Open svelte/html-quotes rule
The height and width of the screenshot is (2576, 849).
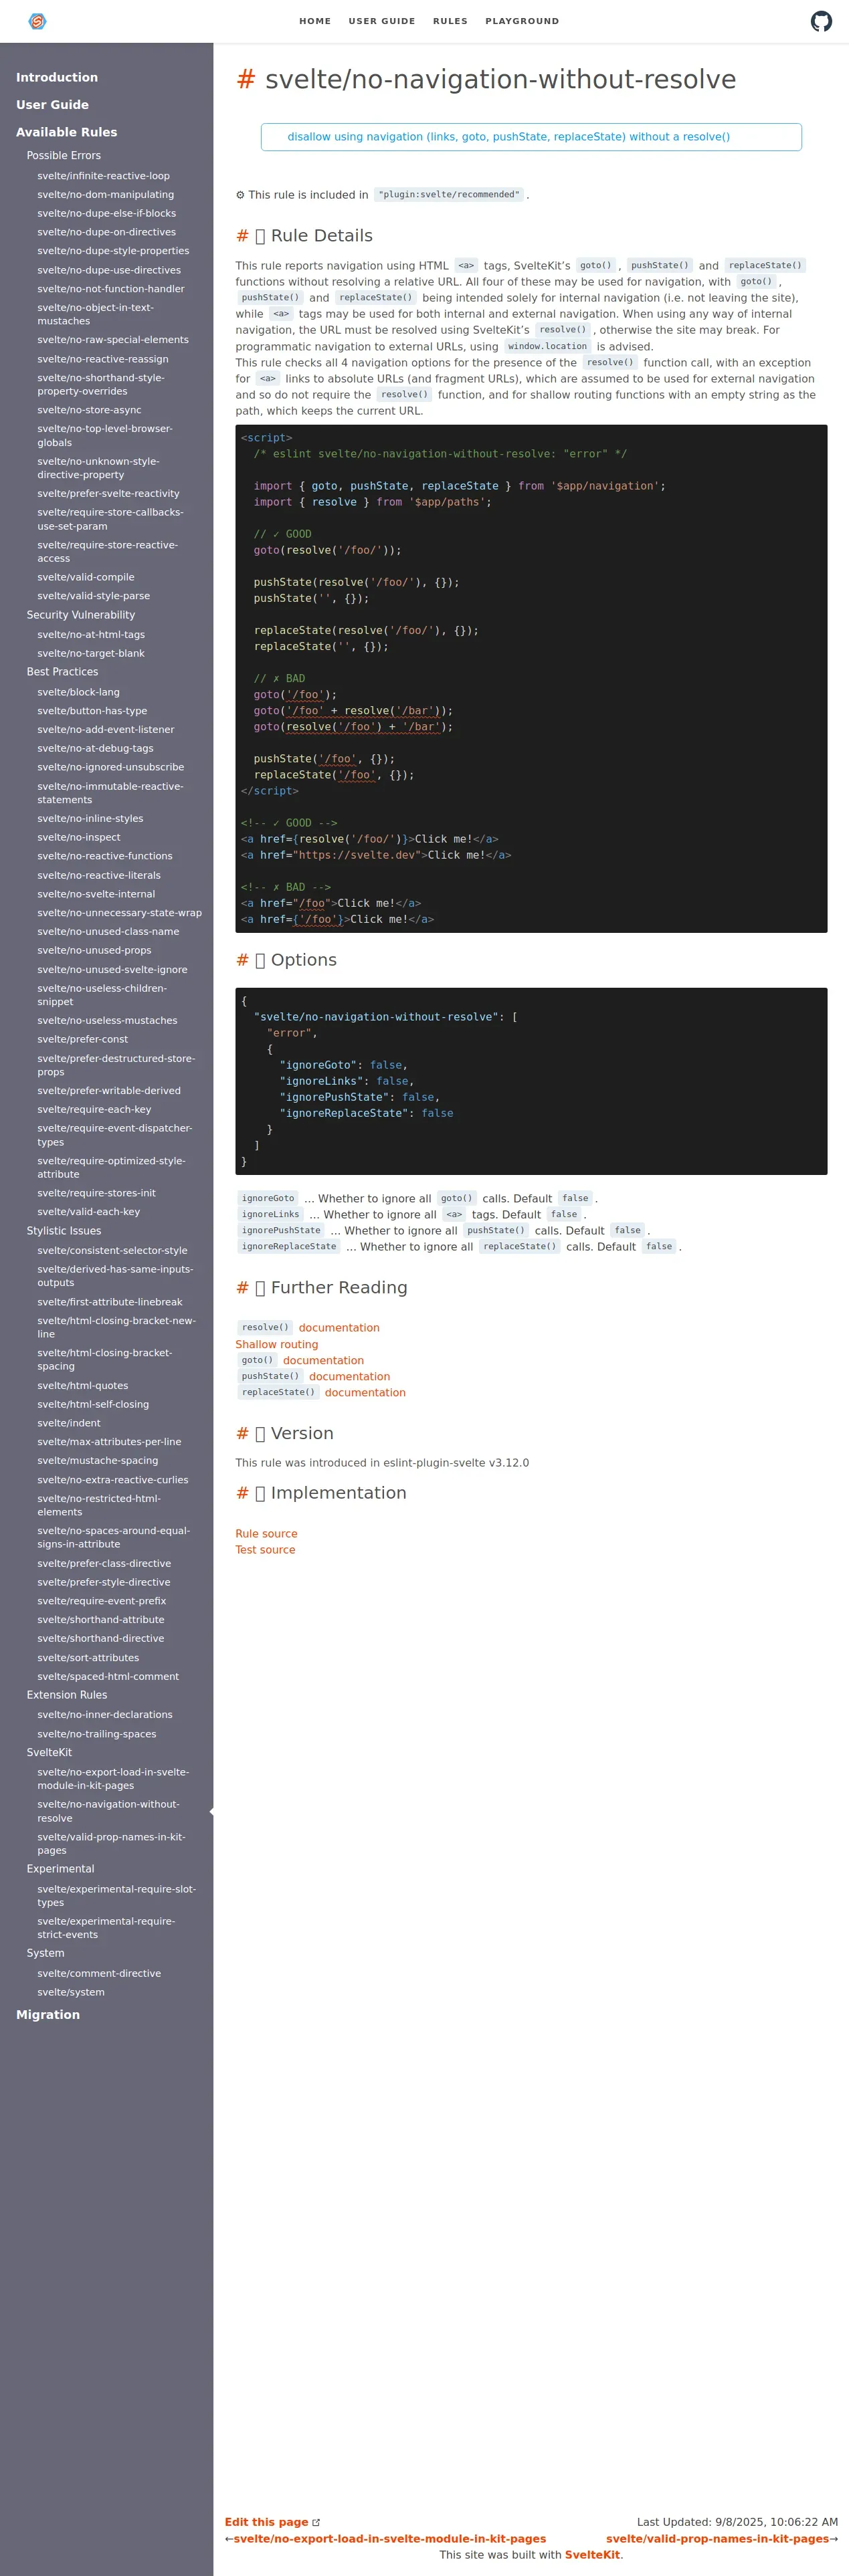click(x=83, y=1386)
